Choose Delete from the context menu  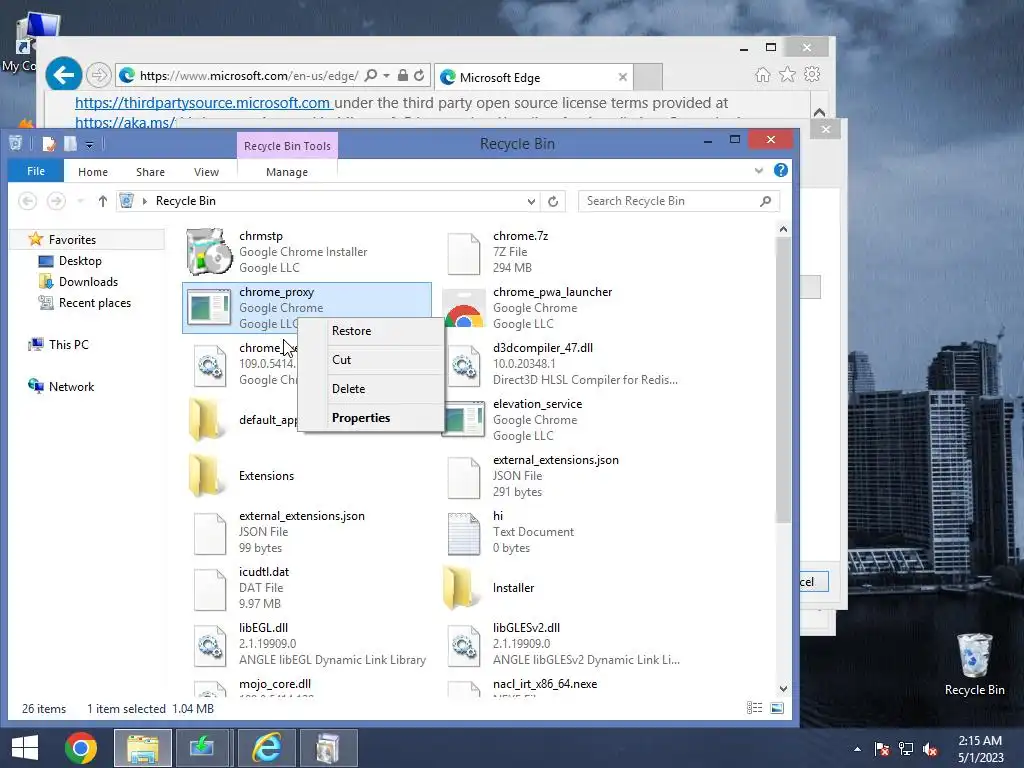[x=371, y=389]
